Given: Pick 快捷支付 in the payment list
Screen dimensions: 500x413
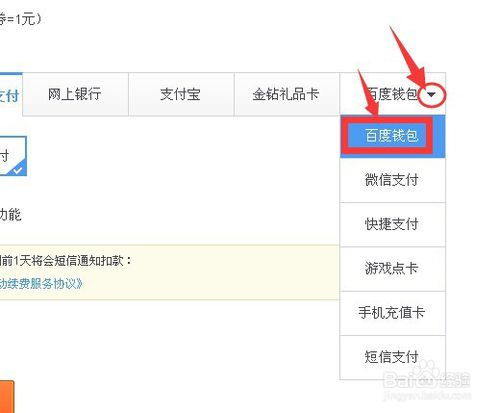Looking at the screenshot, I should coord(392,224).
